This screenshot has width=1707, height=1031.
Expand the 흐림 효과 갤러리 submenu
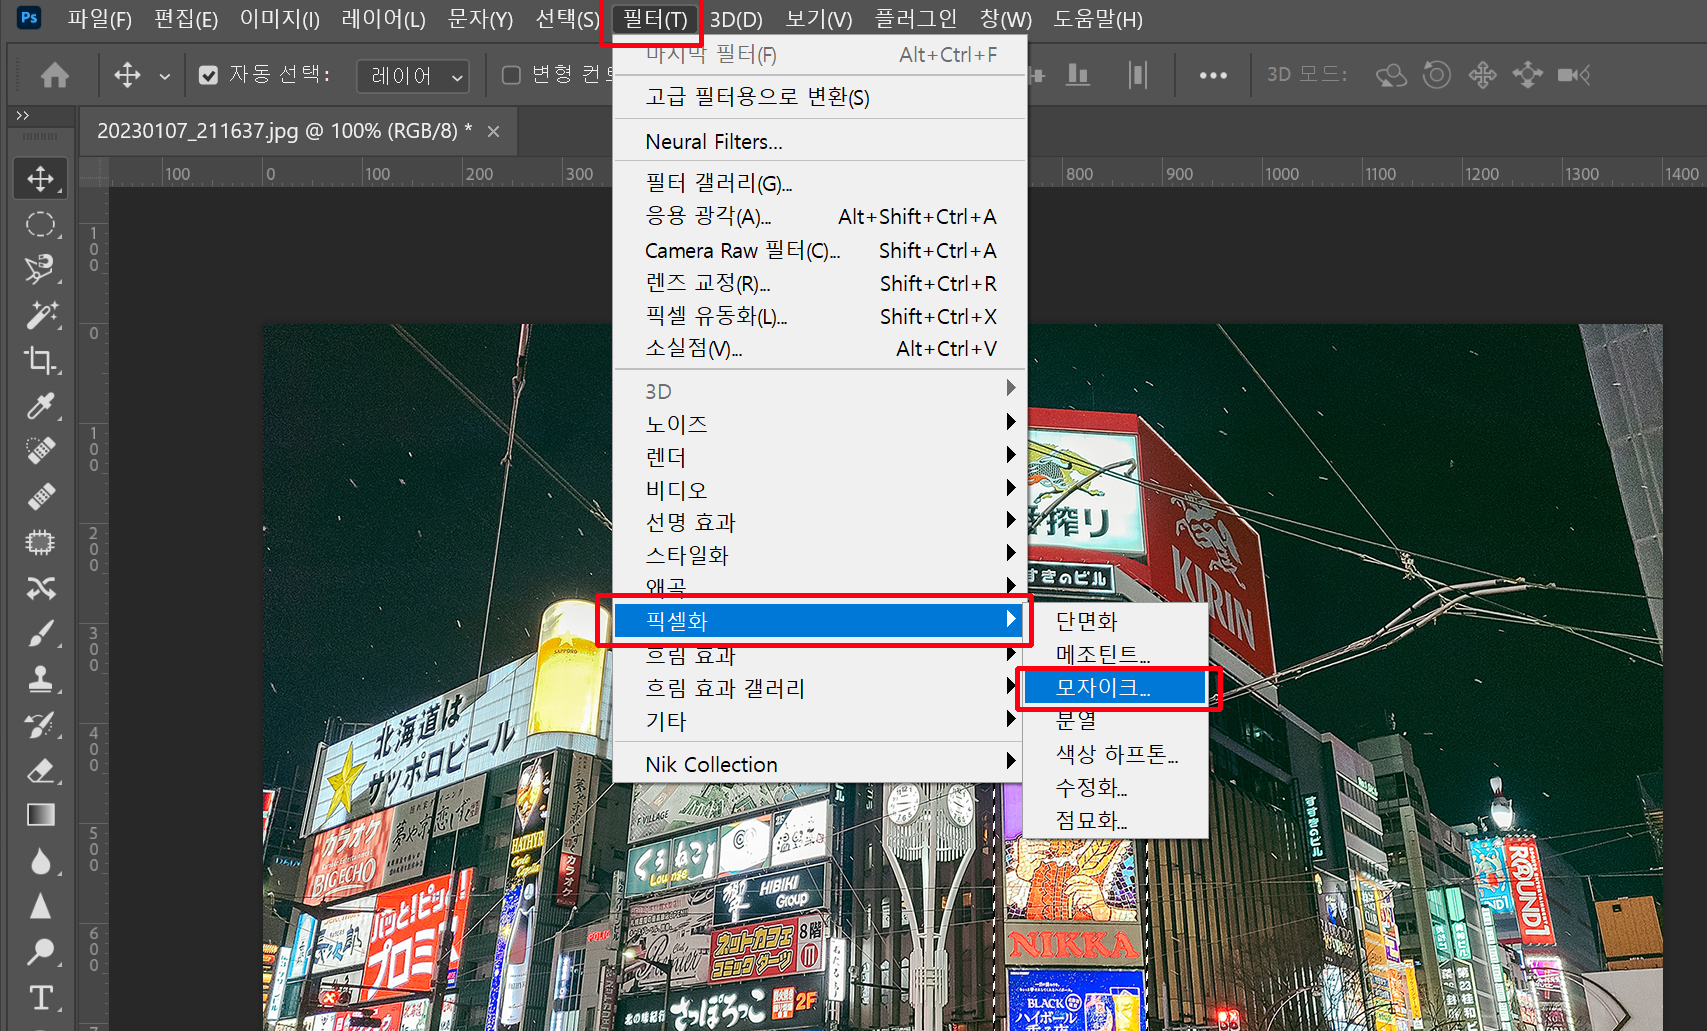tap(820, 688)
